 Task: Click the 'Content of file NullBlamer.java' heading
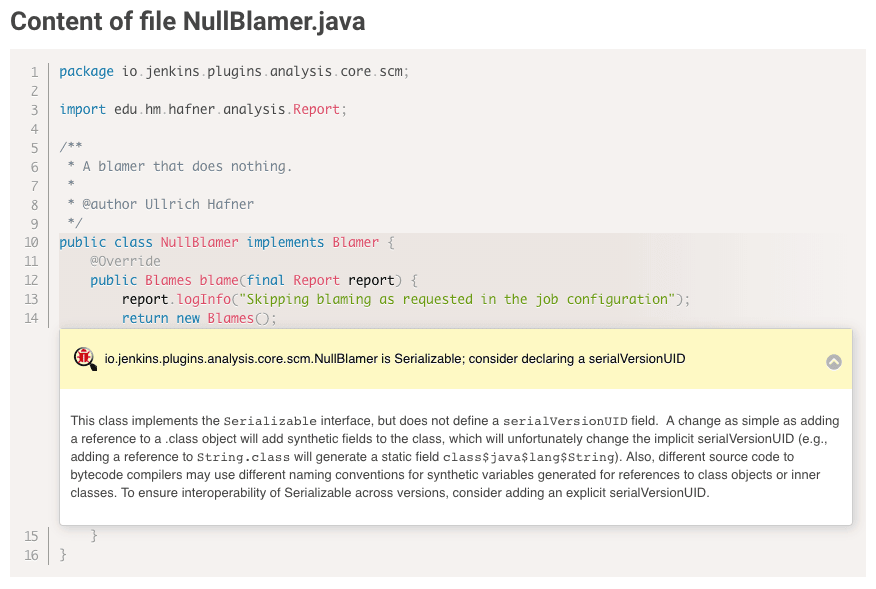click(x=187, y=21)
